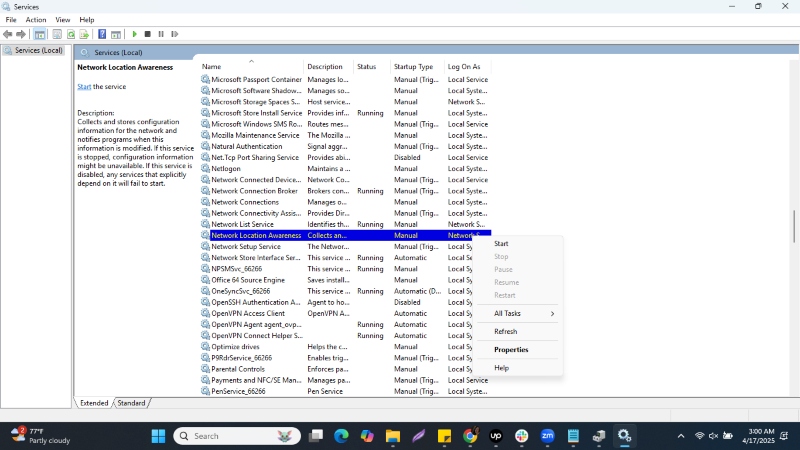Open the Help menu in menu bar
Screen dimensions: 800x450
87,20
